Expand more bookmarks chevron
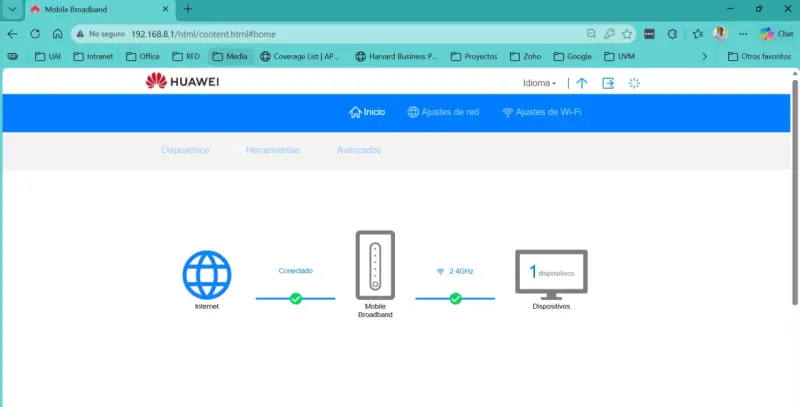This screenshot has width=800, height=407. [705, 56]
